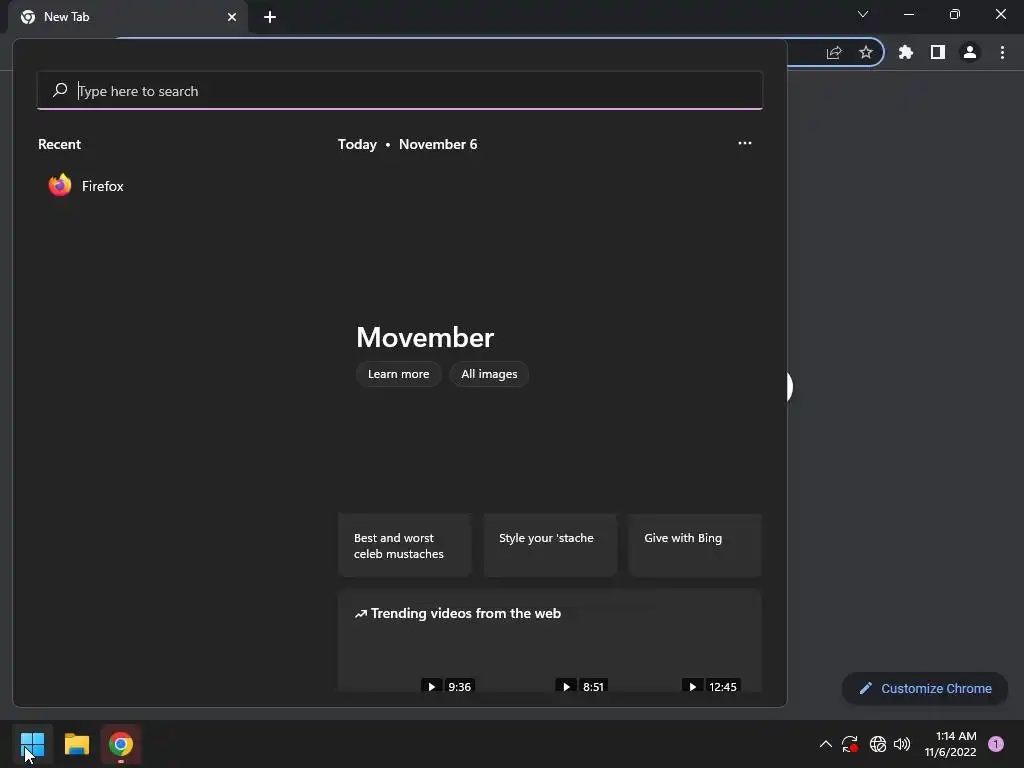Click the Recent section label

click(x=59, y=144)
